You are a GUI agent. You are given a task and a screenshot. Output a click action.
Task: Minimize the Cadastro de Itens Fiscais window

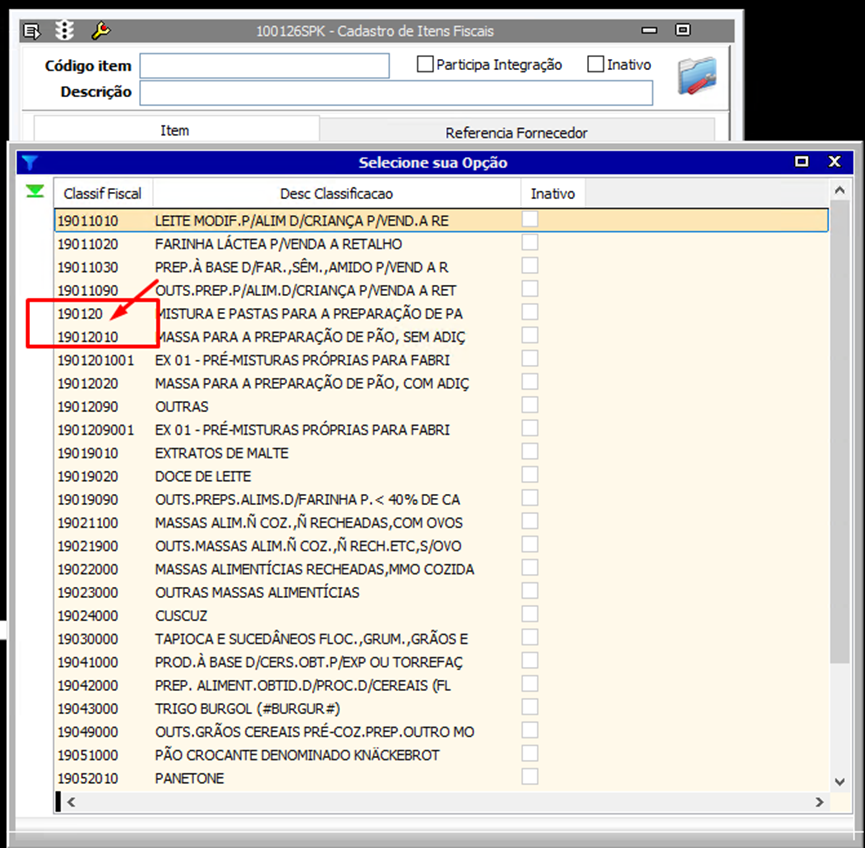[649, 30]
